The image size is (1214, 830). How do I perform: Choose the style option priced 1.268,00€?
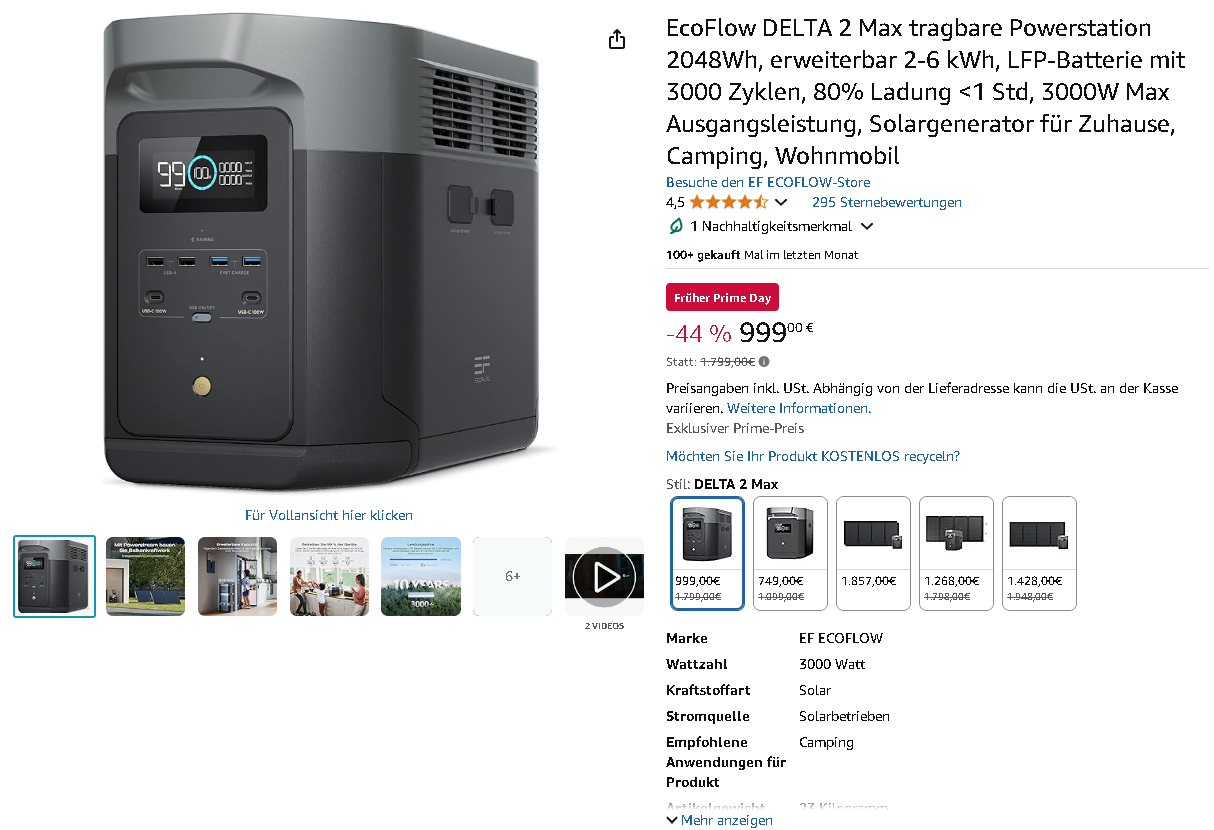[956, 553]
